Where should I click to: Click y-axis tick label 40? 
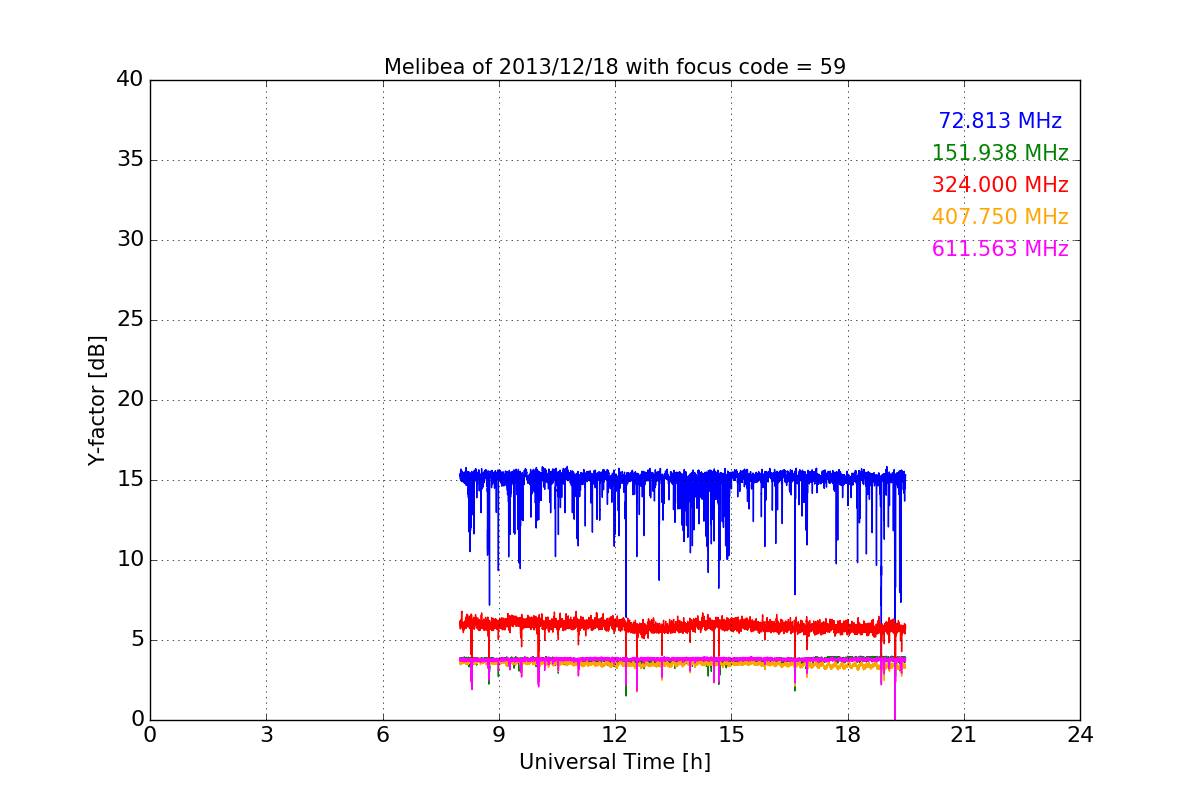pyautogui.click(x=129, y=80)
